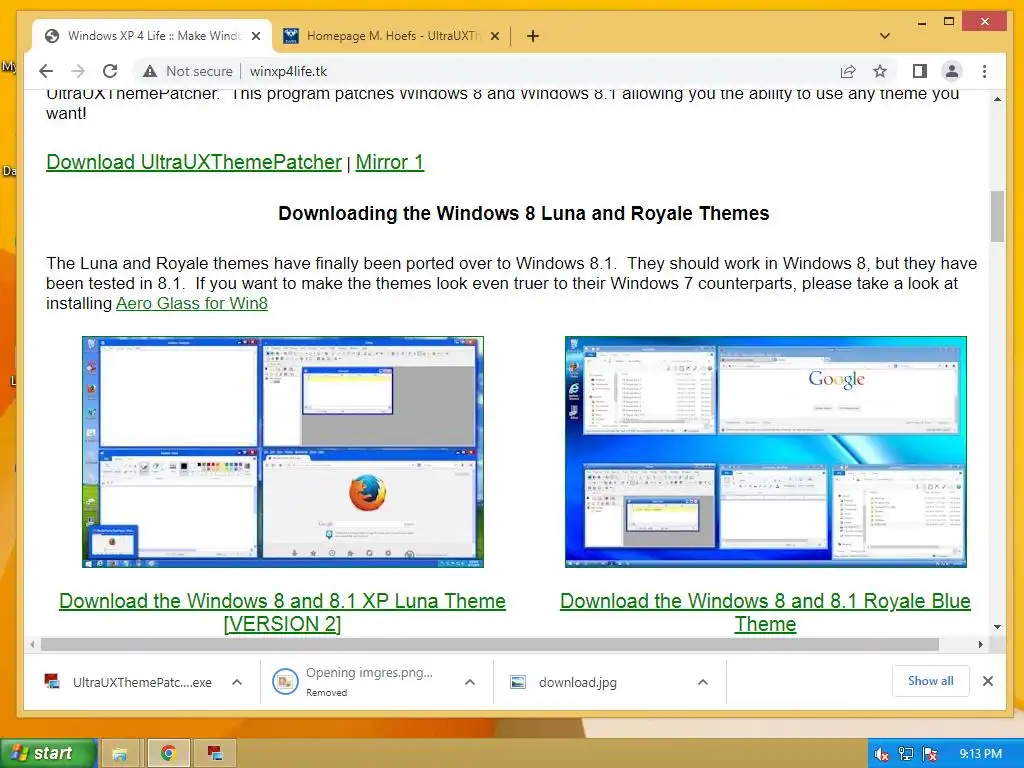Click the horizontal scrollbar thumb

pyautogui.click(x=490, y=645)
